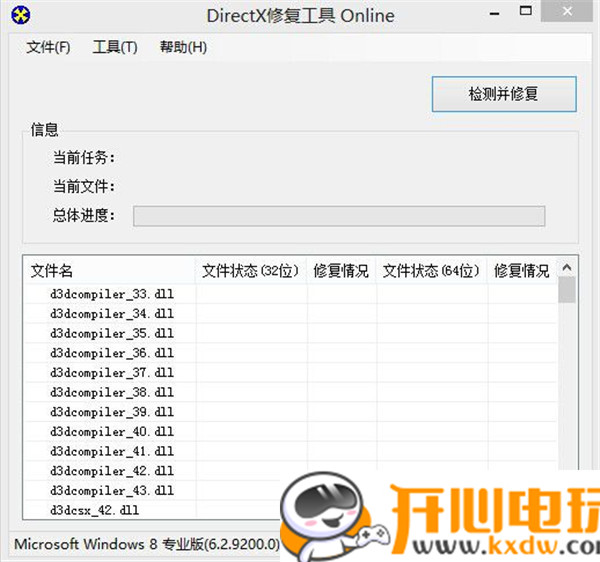Click the scroll up arrow of file list

click(x=567, y=268)
